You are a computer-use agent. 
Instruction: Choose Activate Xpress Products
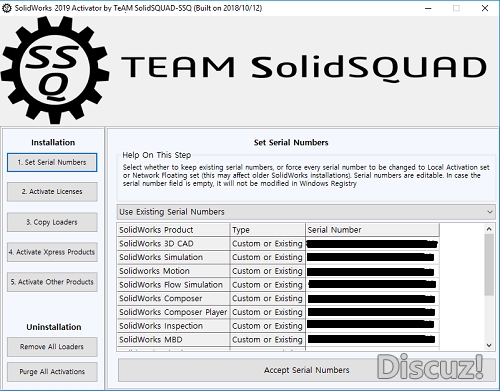tap(52, 252)
